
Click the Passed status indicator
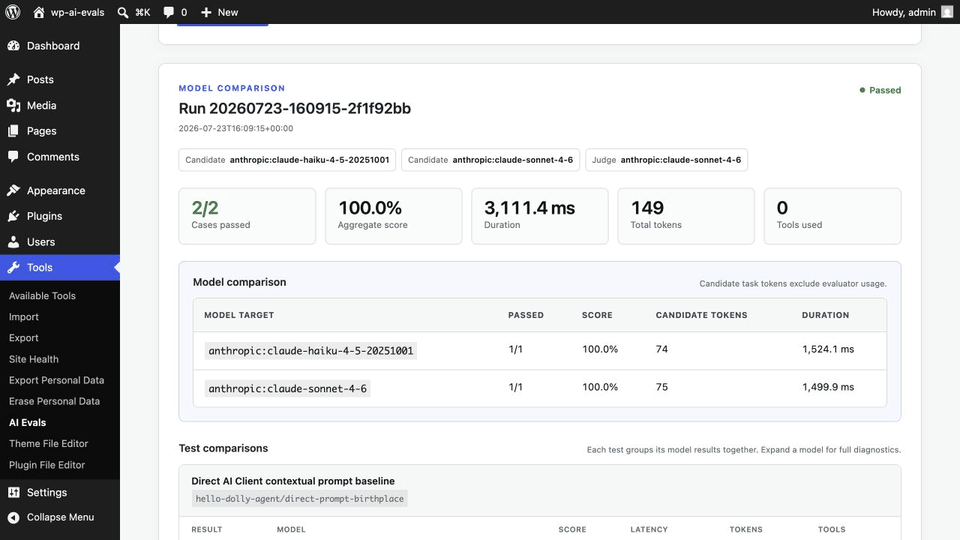(880, 90)
